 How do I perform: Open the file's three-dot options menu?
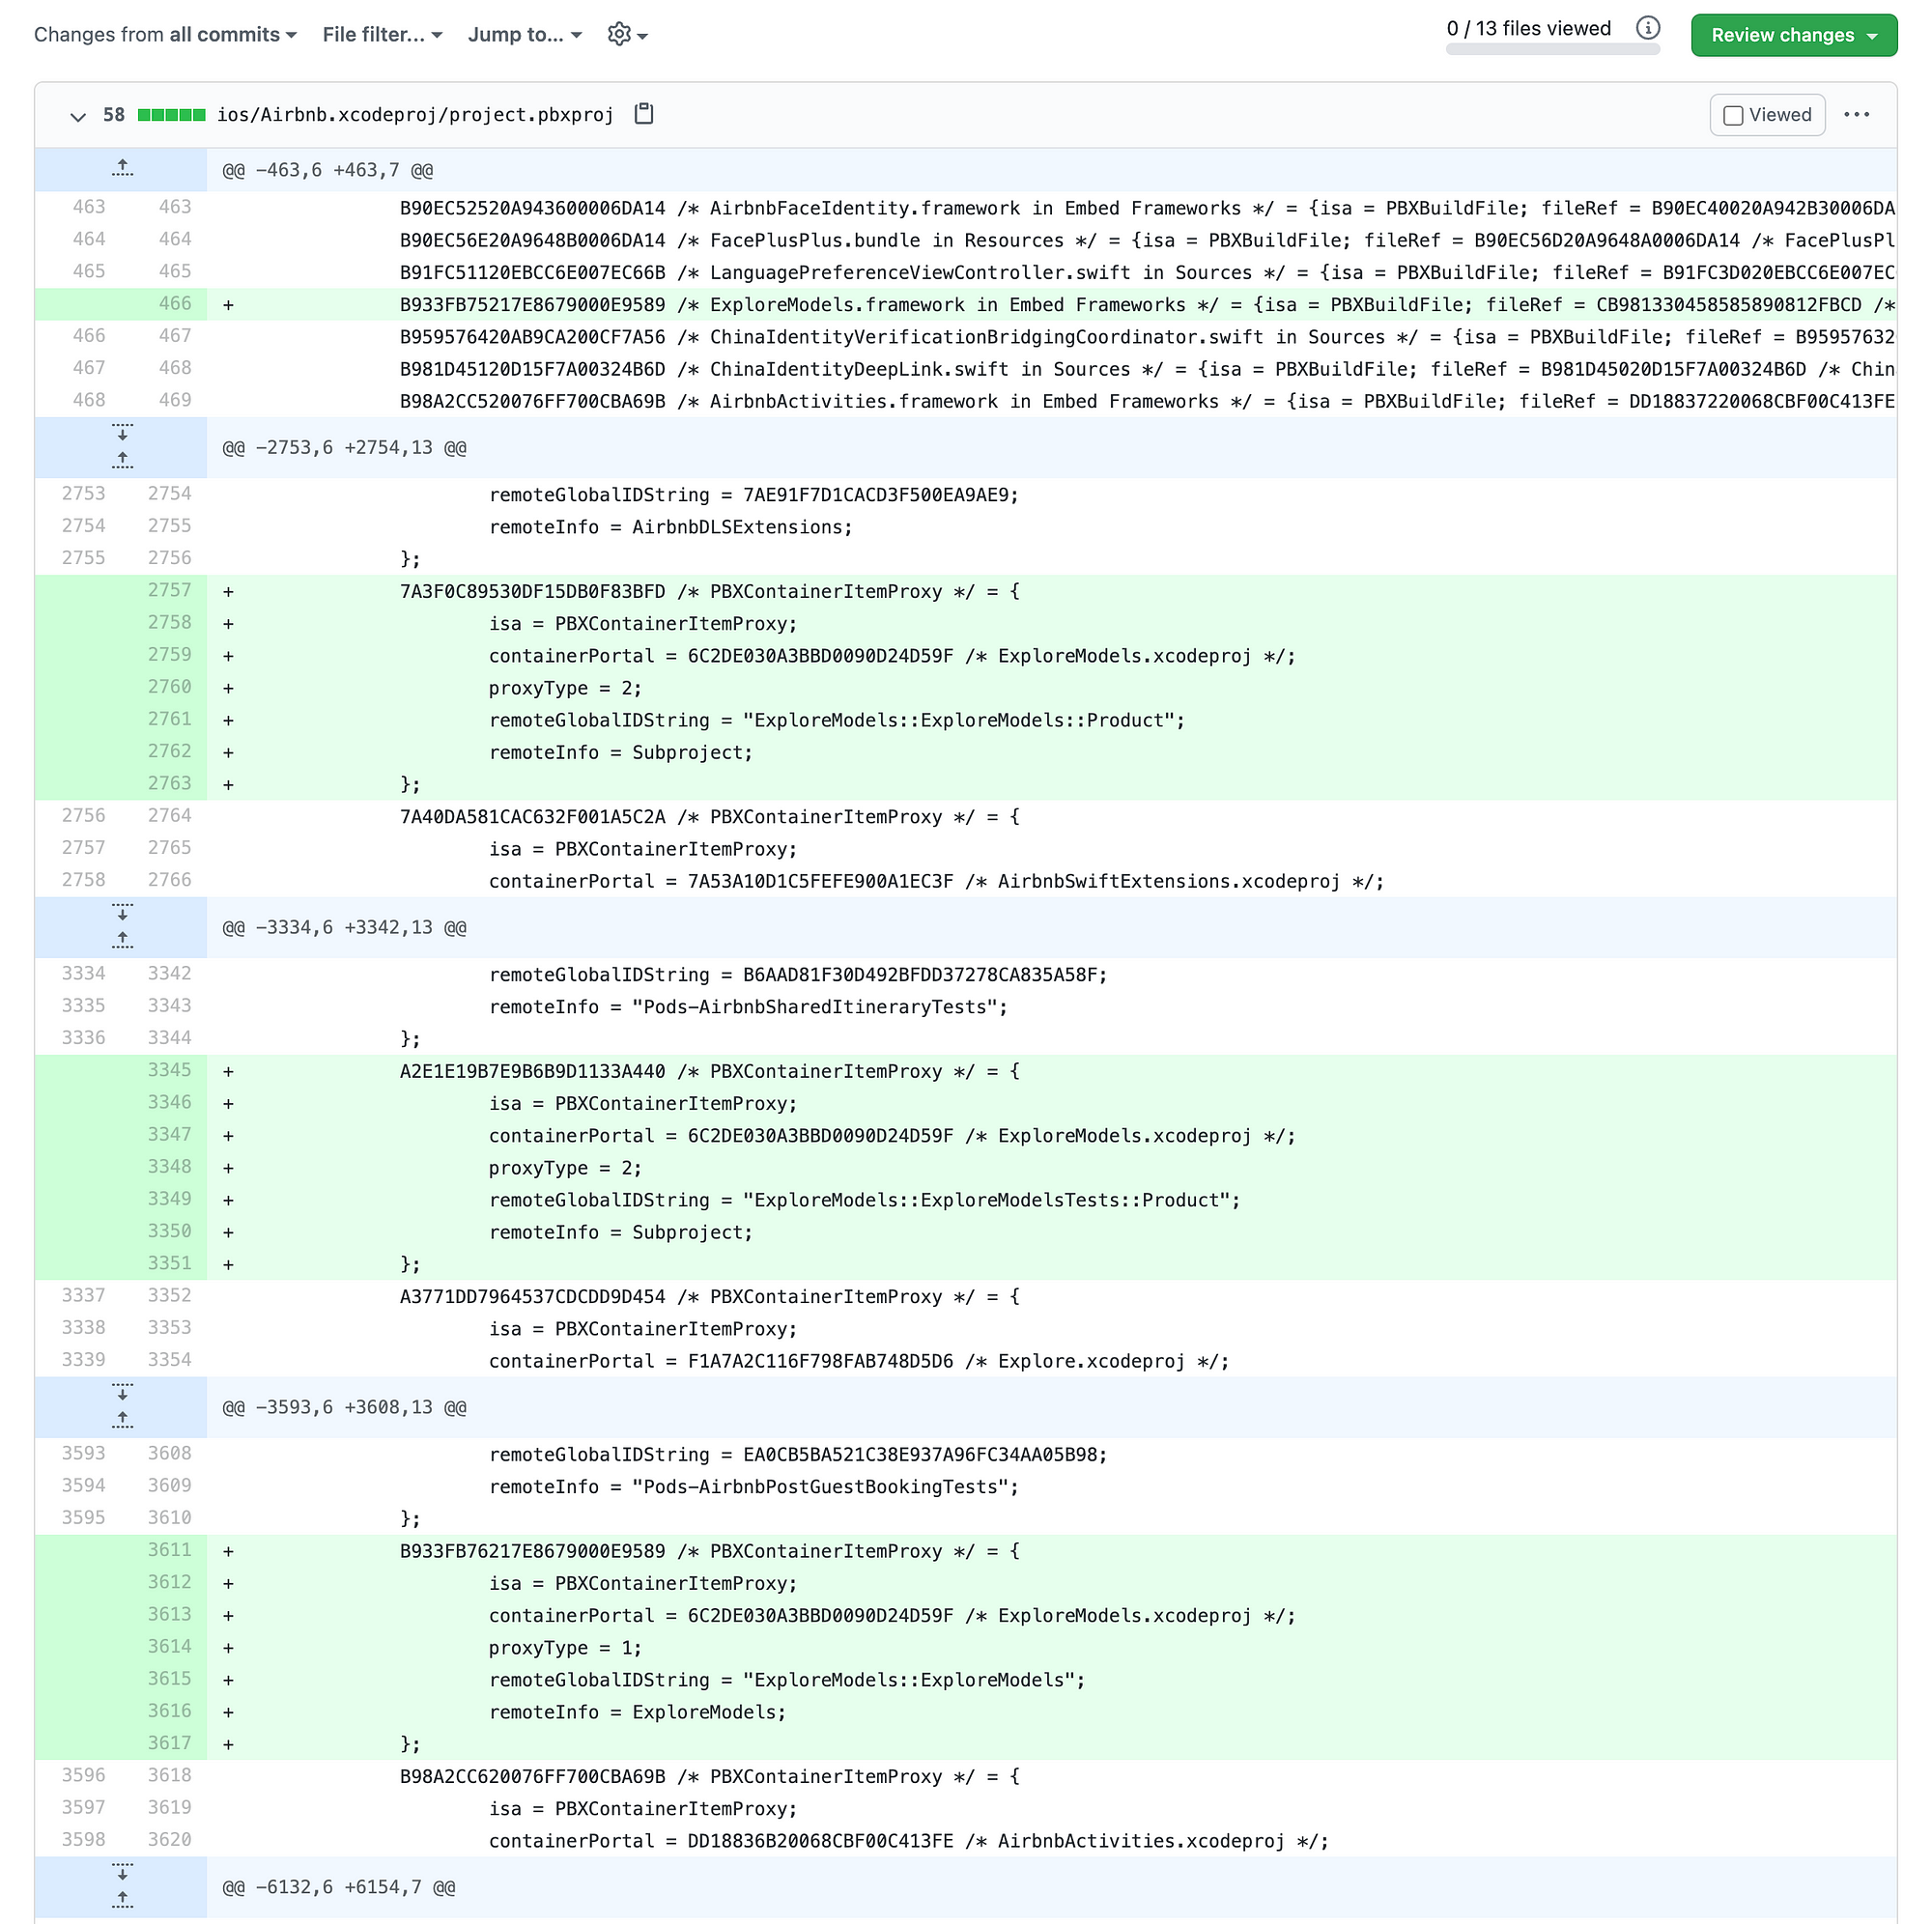coord(1856,115)
